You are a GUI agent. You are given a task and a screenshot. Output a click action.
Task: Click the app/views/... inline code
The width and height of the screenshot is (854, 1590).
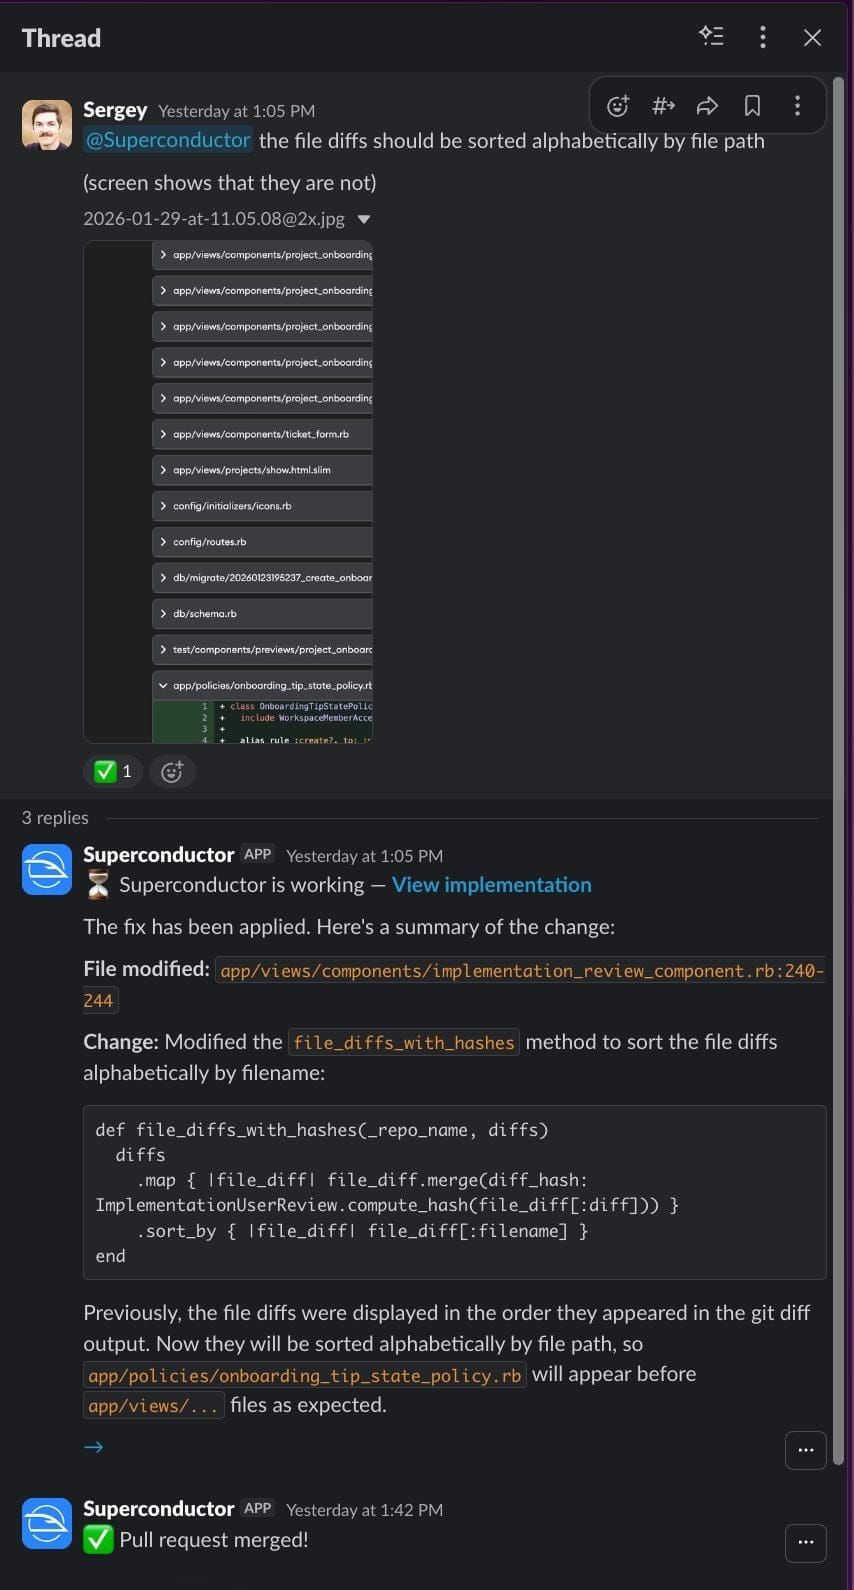pyautogui.click(x=153, y=1406)
